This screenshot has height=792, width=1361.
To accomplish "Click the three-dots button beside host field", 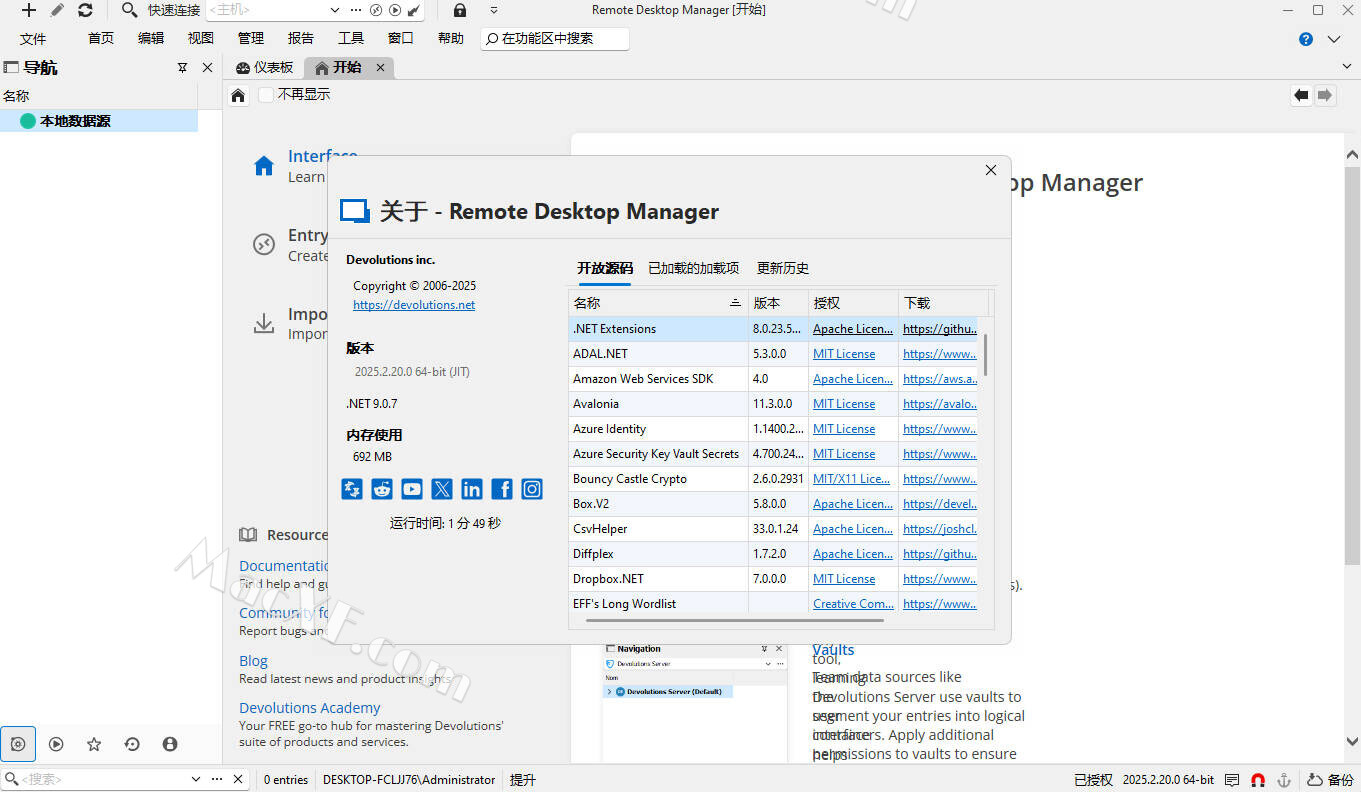I will coord(356,10).
